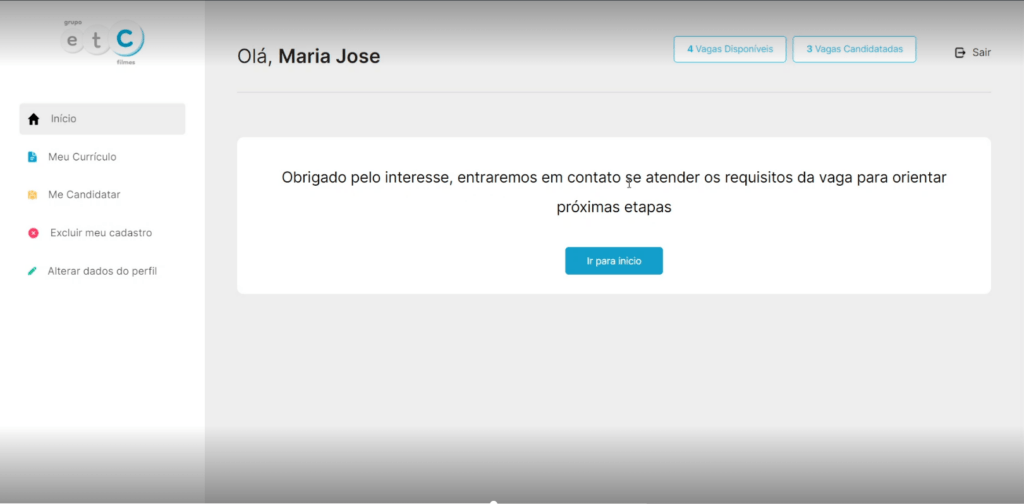1024x504 pixels.
Task: Choose the Excluir meu cadastro text
Action: point(101,233)
